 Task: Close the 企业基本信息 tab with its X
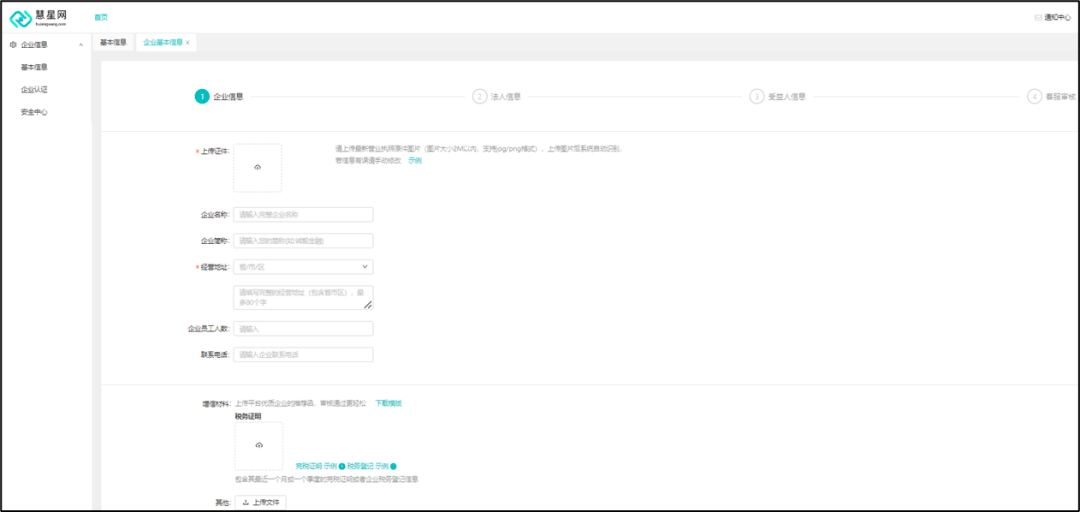188,43
